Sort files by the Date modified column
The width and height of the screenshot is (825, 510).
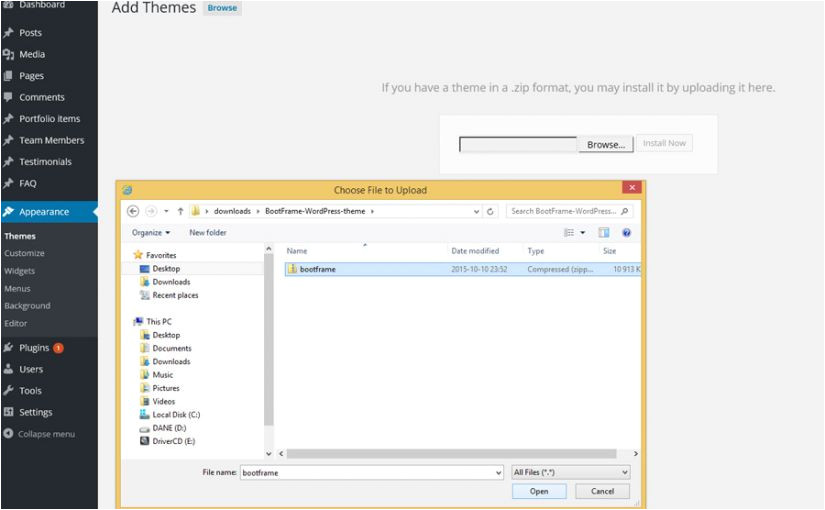[475, 251]
